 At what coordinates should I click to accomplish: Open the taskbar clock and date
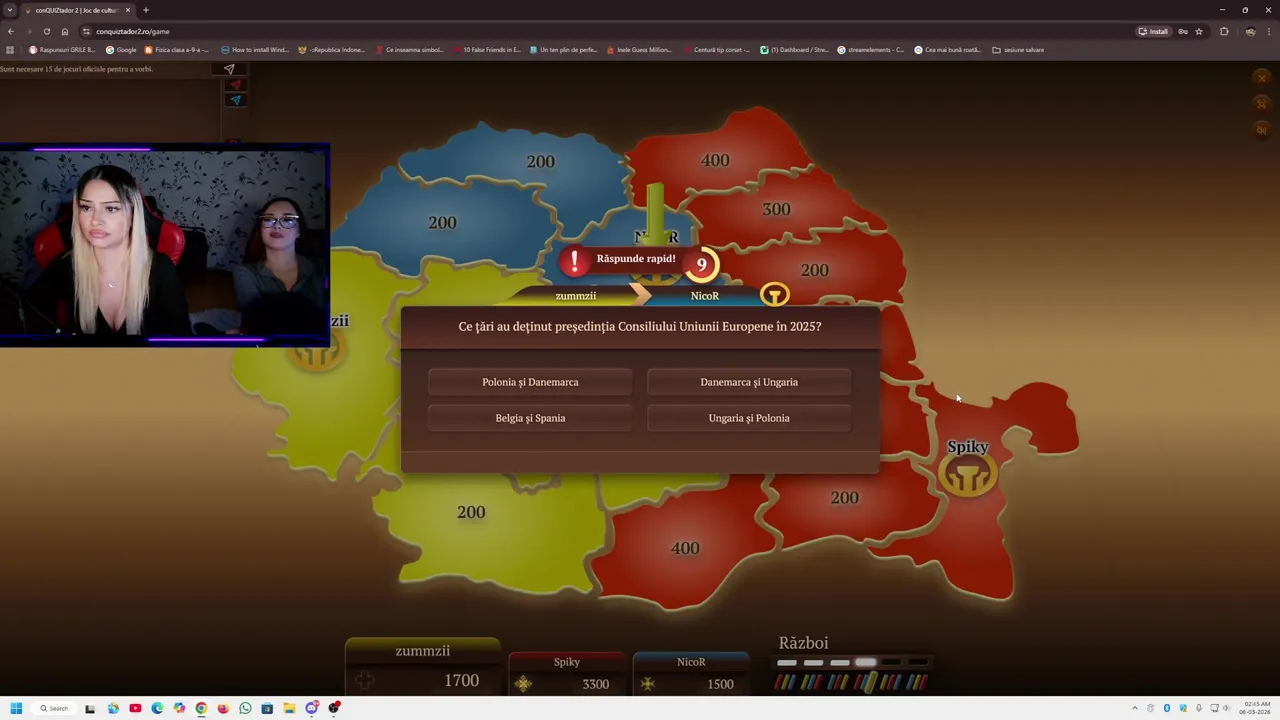point(1255,708)
